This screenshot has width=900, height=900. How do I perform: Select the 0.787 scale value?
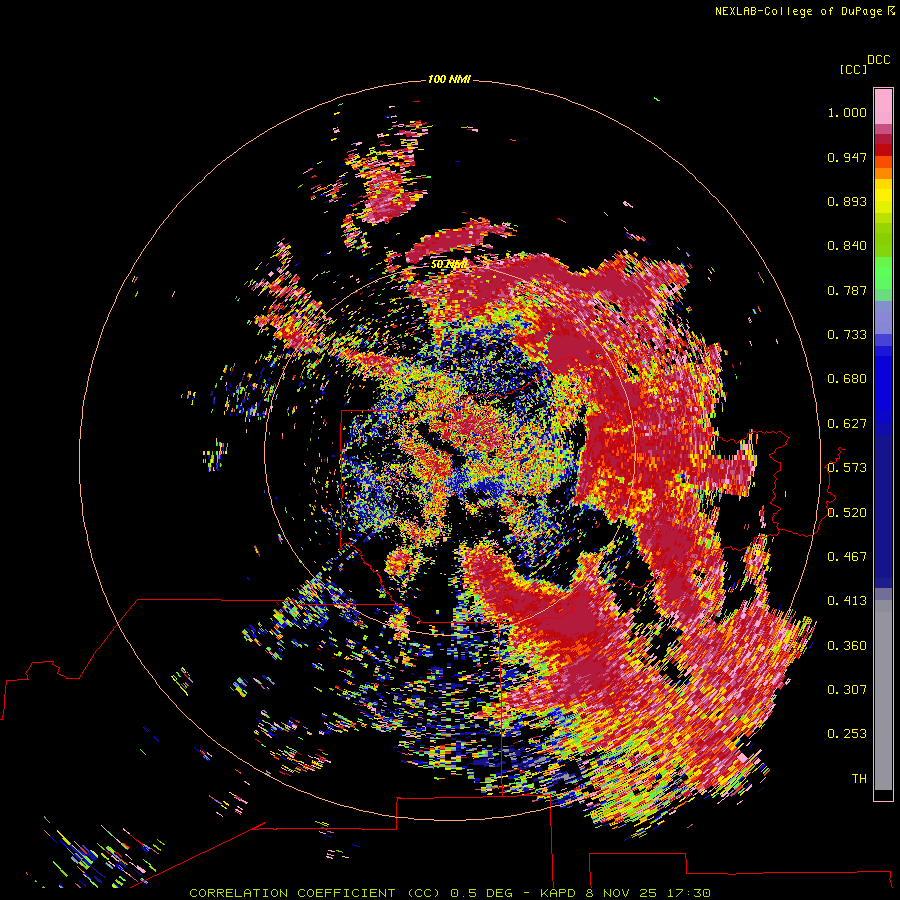click(x=847, y=290)
